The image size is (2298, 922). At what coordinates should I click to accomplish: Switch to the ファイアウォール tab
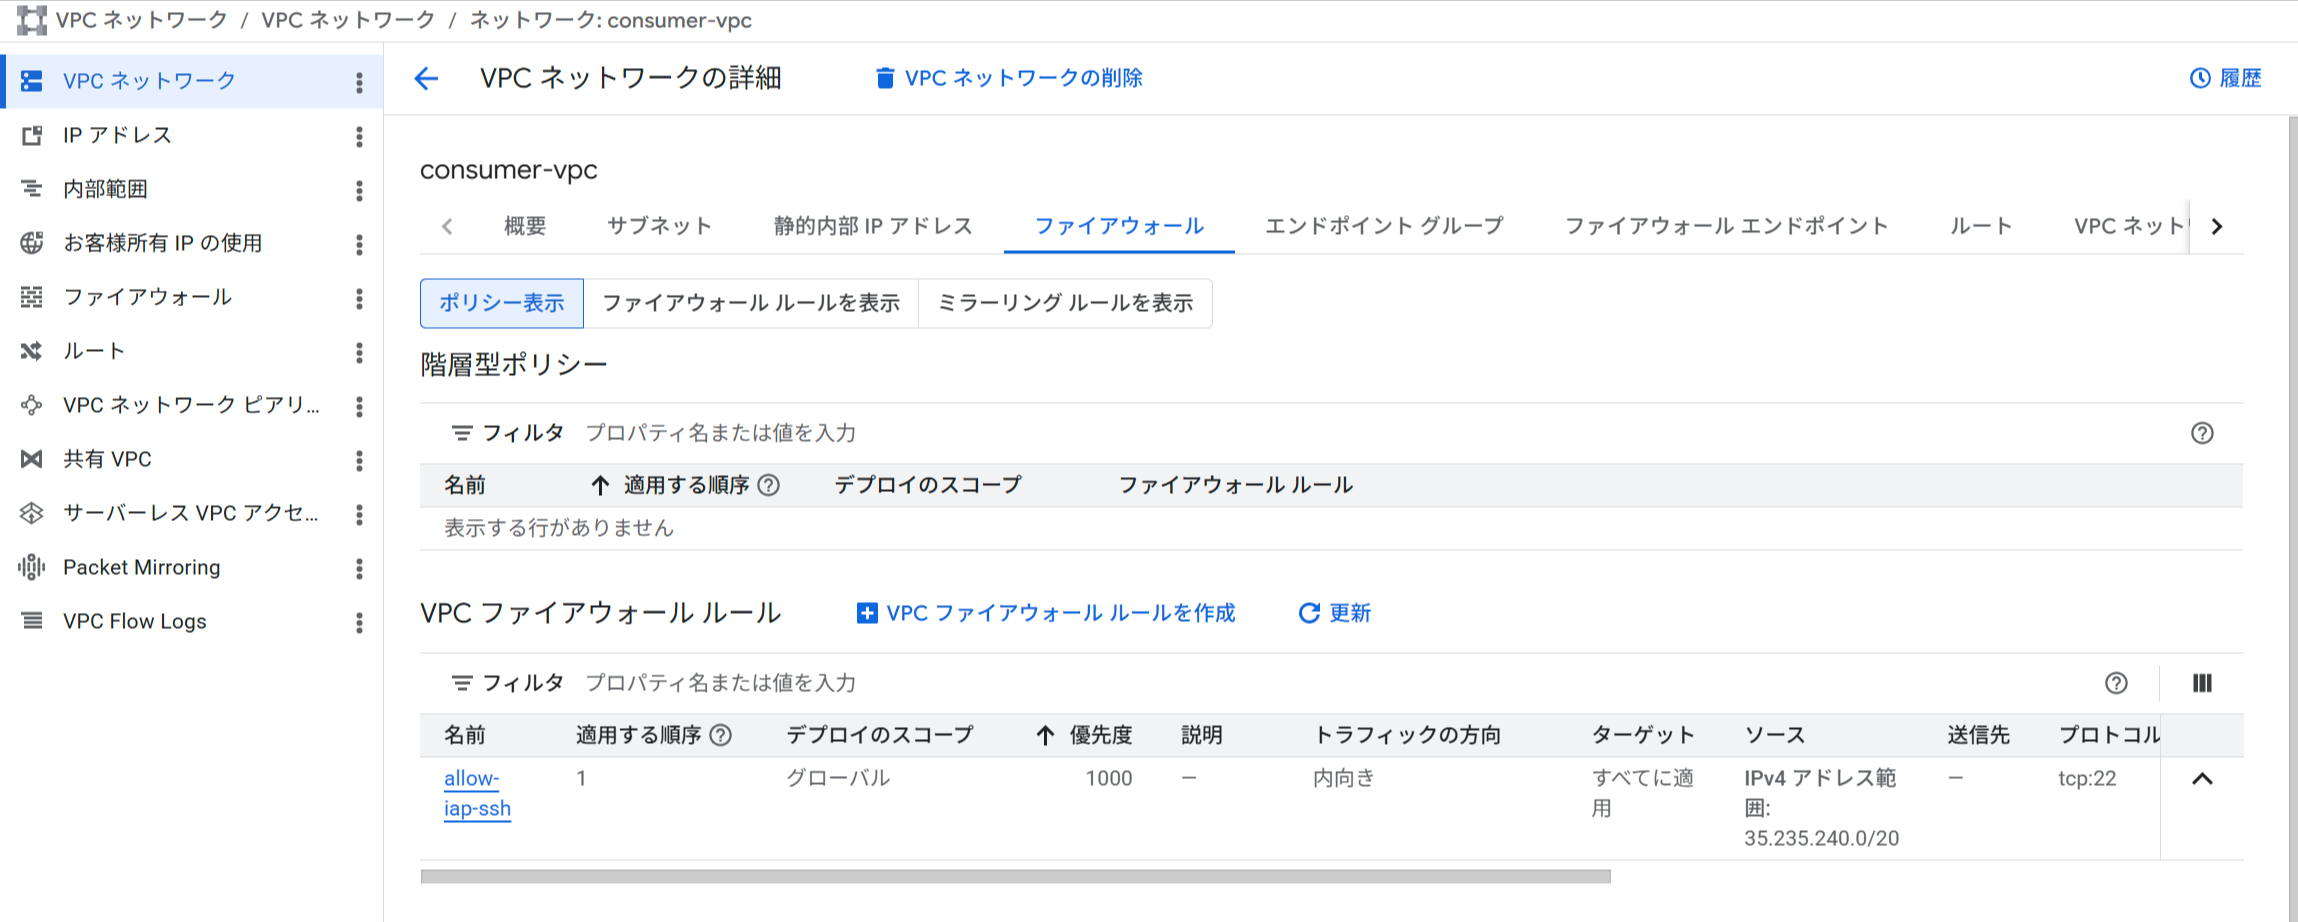click(x=1119, y=226)
